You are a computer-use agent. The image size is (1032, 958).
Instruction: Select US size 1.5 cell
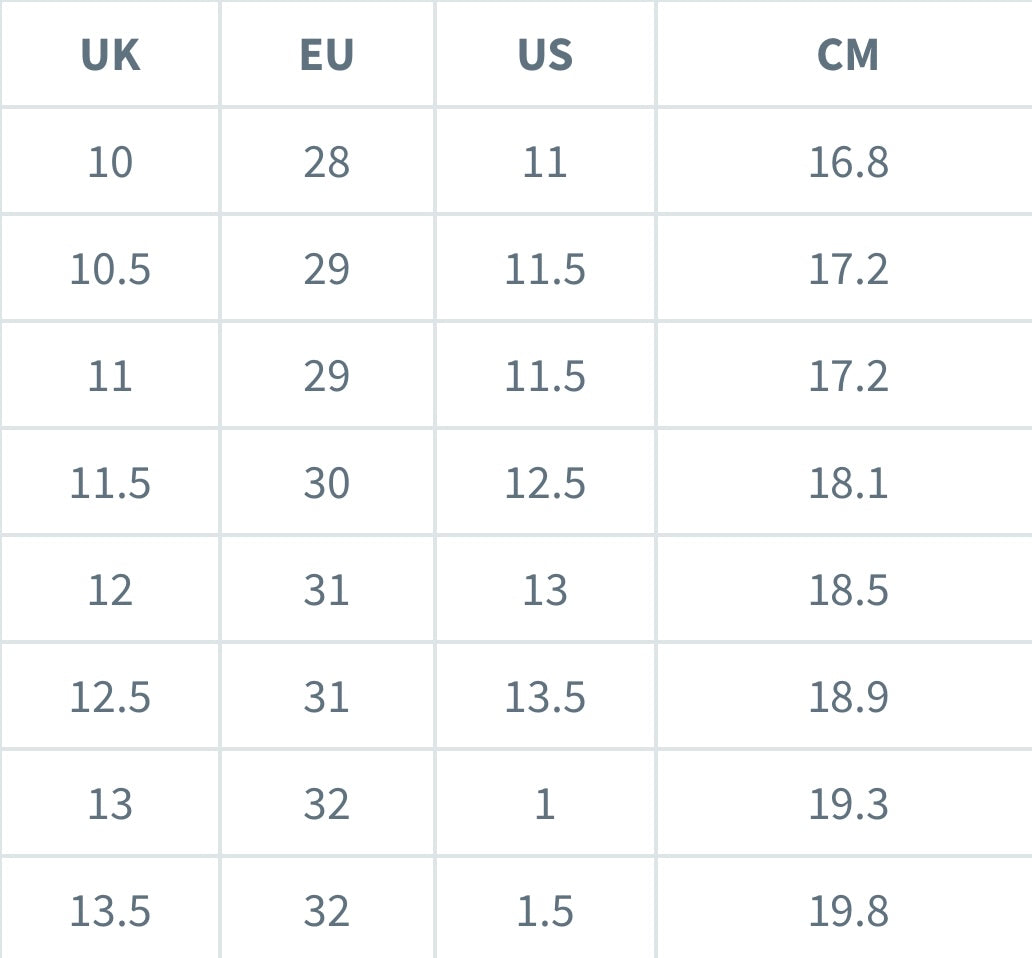(x=545, y=911)
